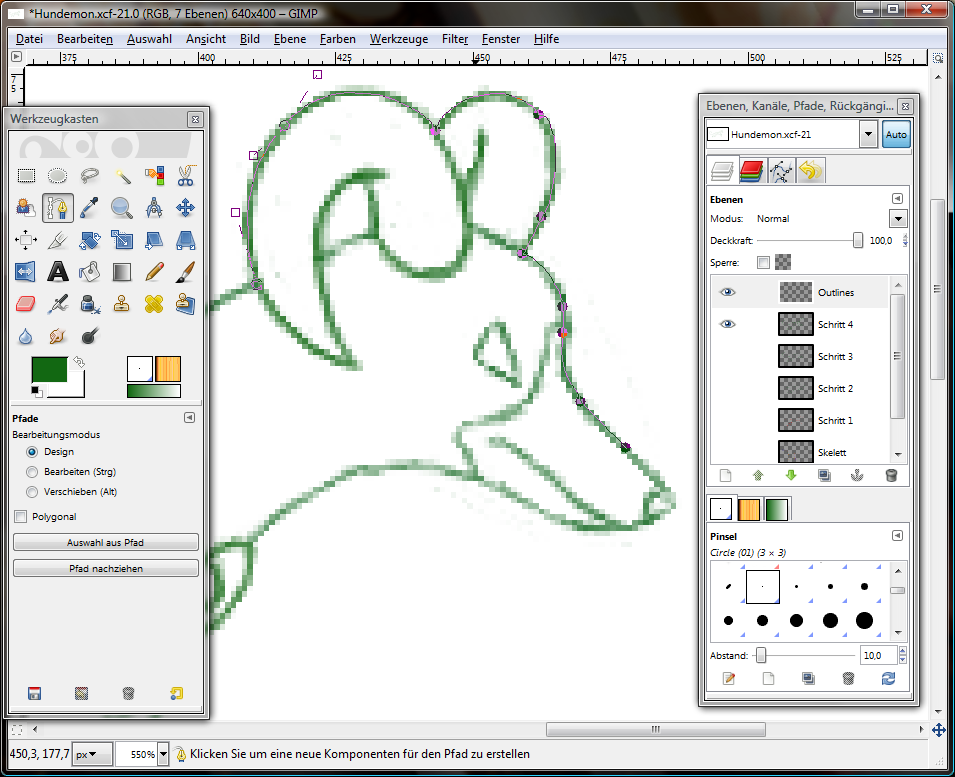955x777 pixels.
Task: Select the Color Picker eyedropper tool
Action: [90, 208]
